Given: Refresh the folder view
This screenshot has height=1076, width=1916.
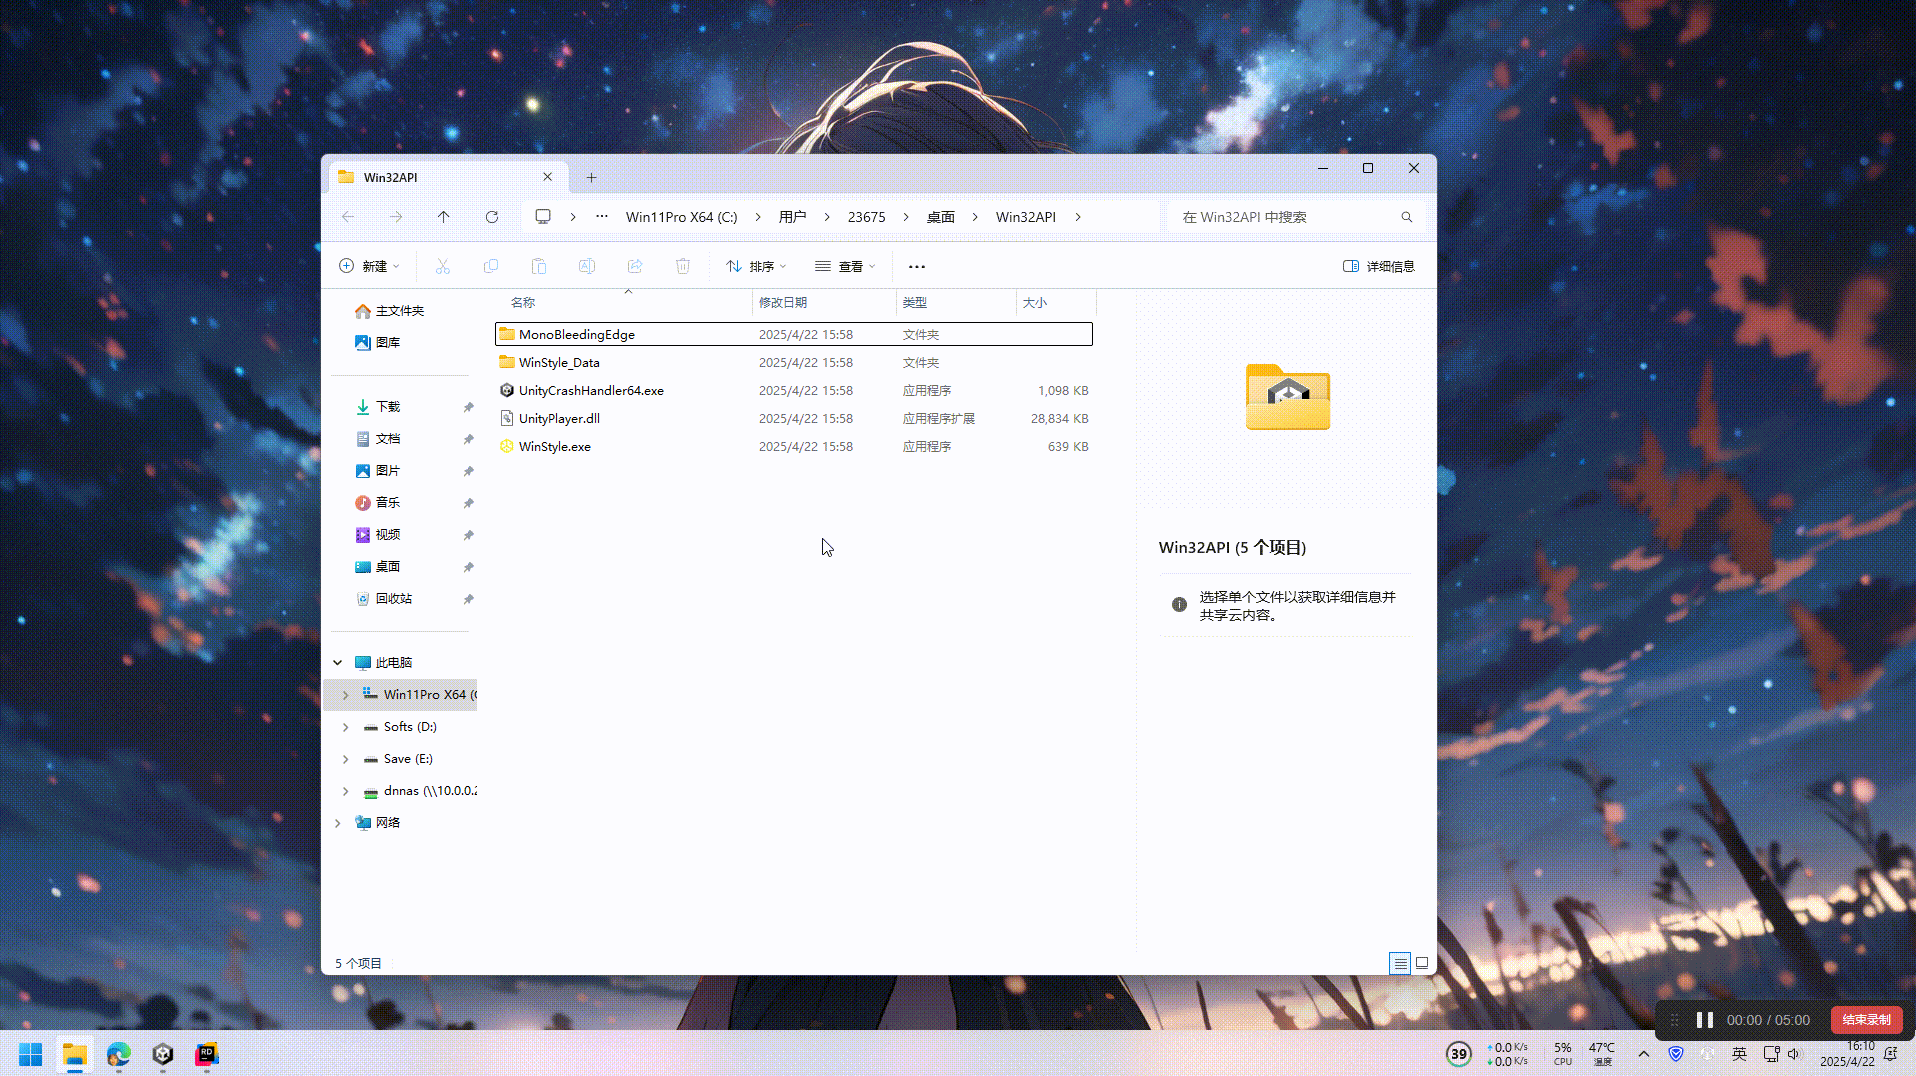Looking at the screenshot, I should (x=492, y=217).
